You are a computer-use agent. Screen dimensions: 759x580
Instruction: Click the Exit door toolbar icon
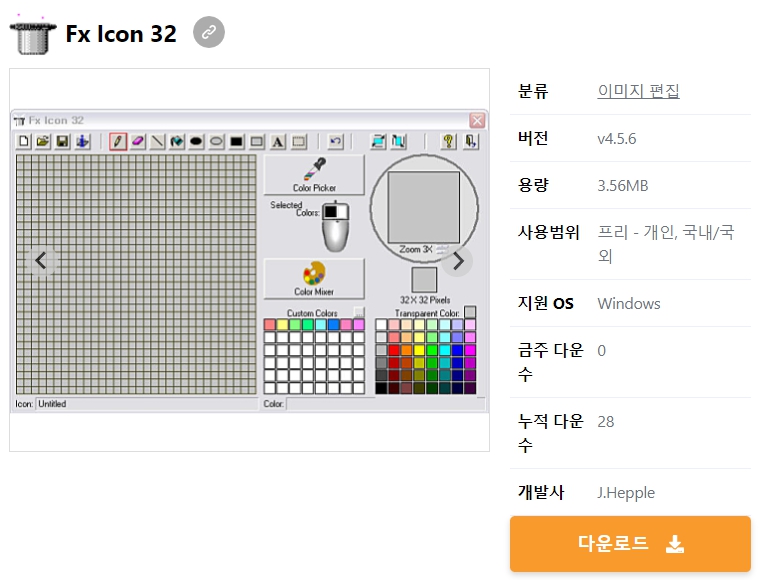point(470,141)
